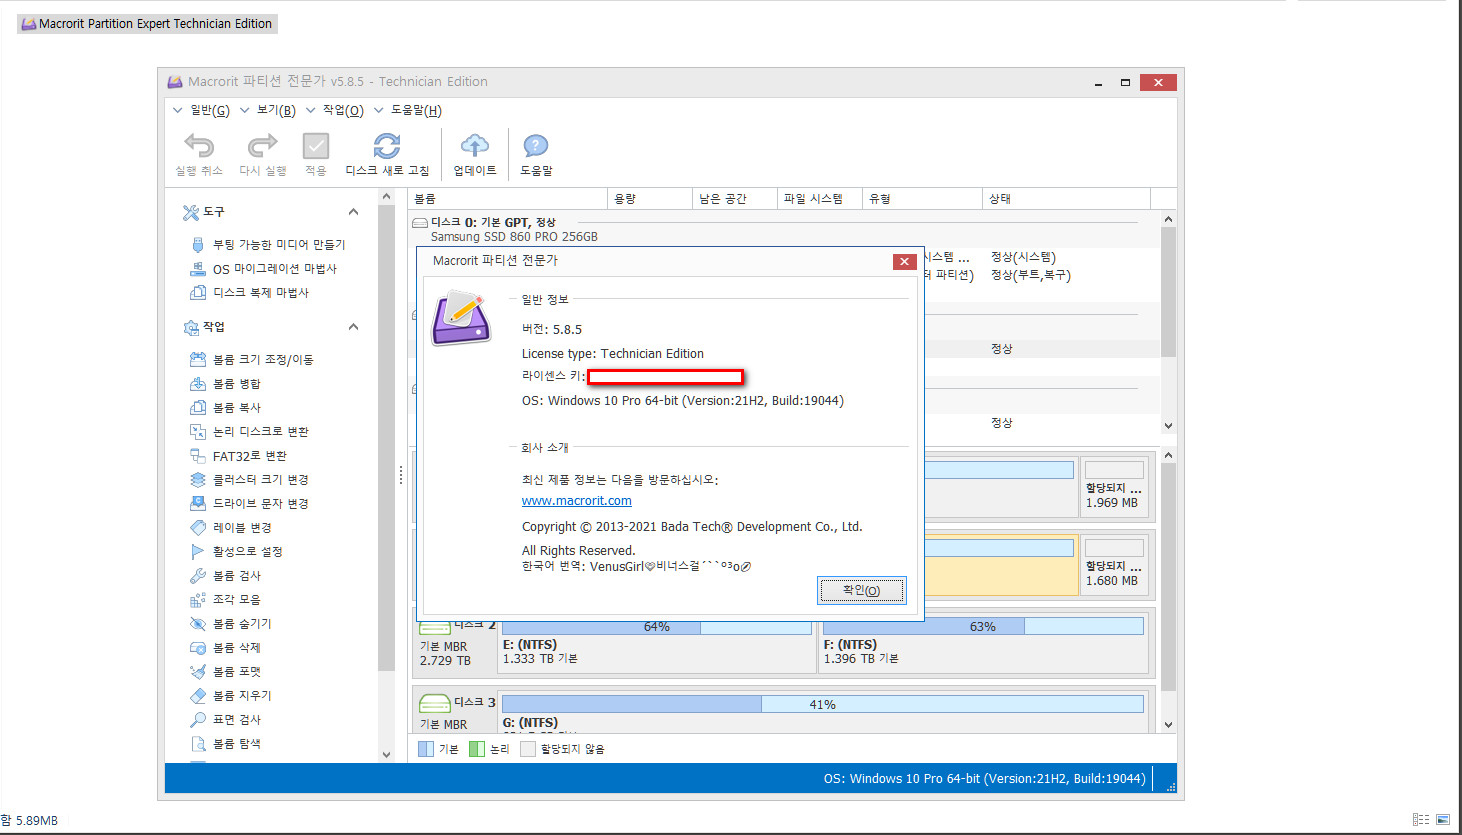
Task: Switch to details view icon bottom right
Action: click(x=1420, y=819)
